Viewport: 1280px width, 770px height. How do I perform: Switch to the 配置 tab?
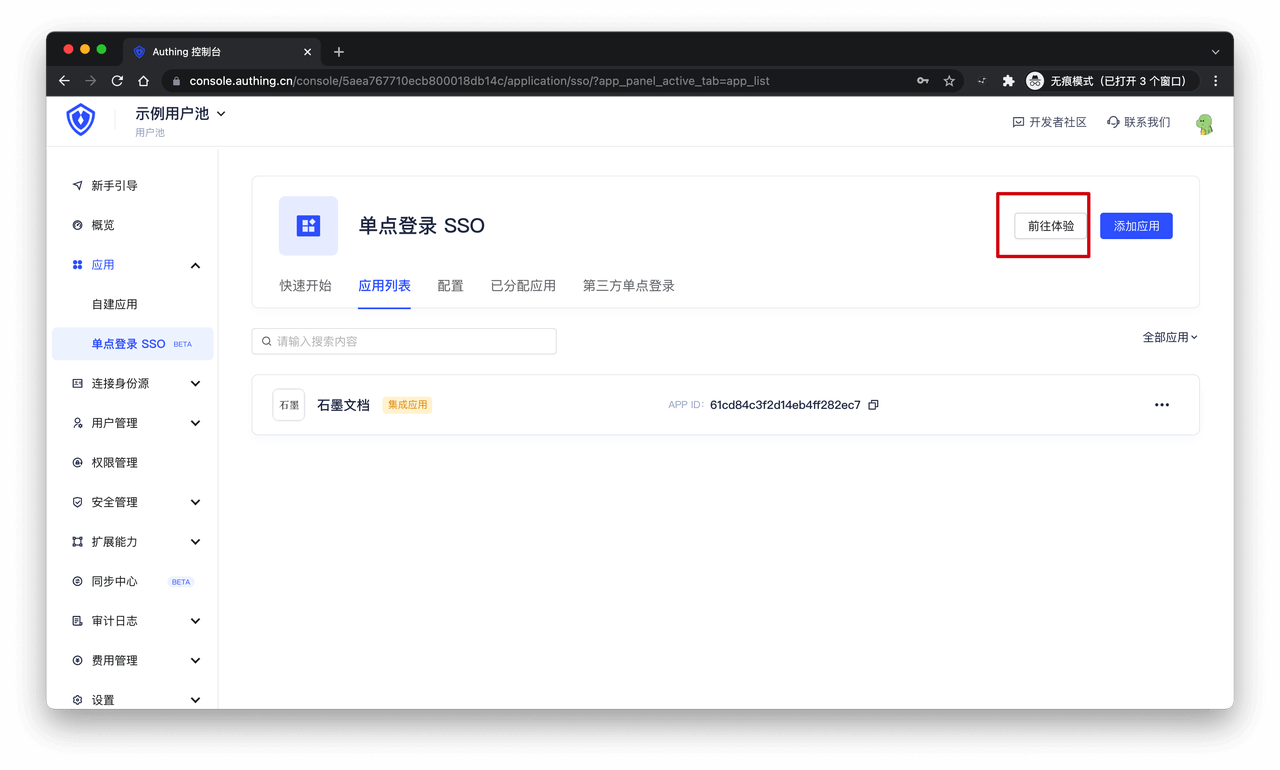[x=450, y=285]
